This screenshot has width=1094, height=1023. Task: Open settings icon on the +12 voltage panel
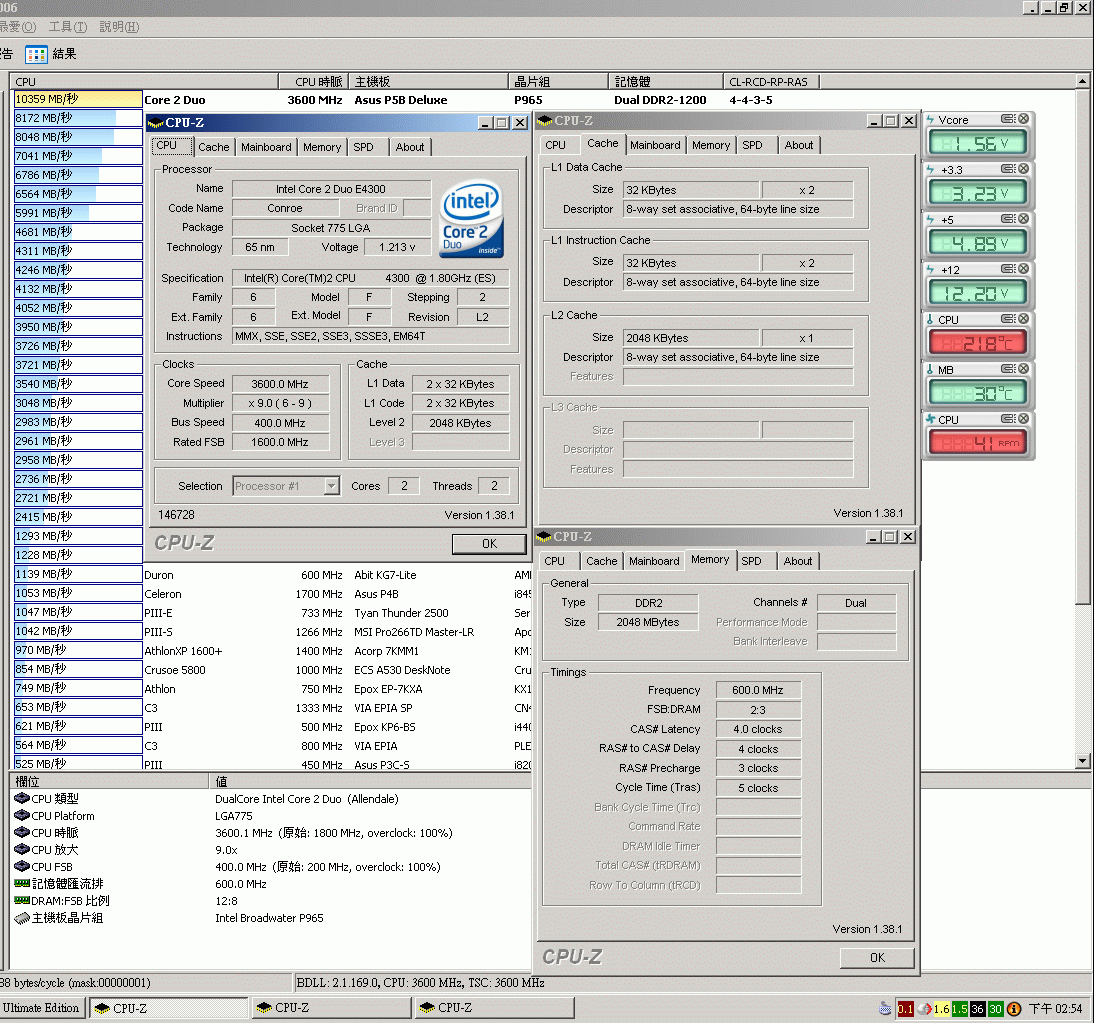[x=1007, y=269]
